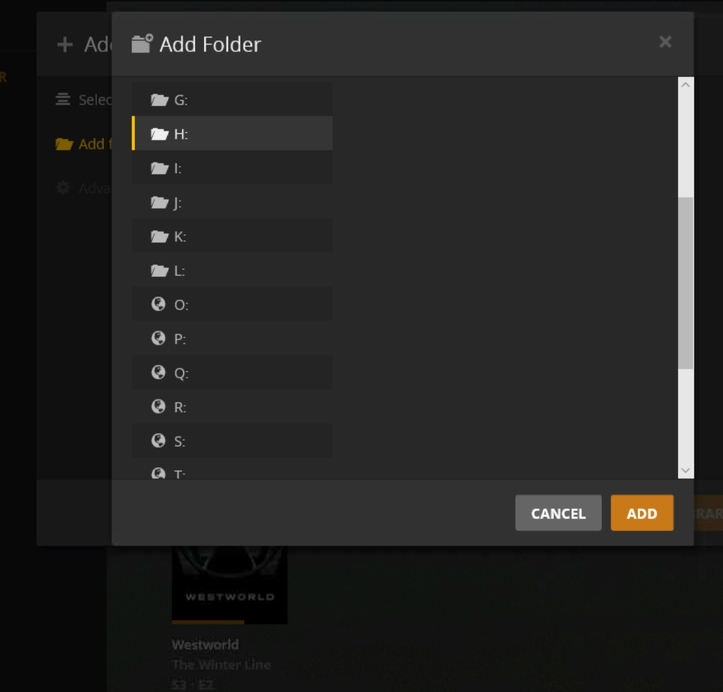Click the folder icon next to H:
The width and height of the screenshot is (723, 692).
pyautogui.click(x=160, y=134)
